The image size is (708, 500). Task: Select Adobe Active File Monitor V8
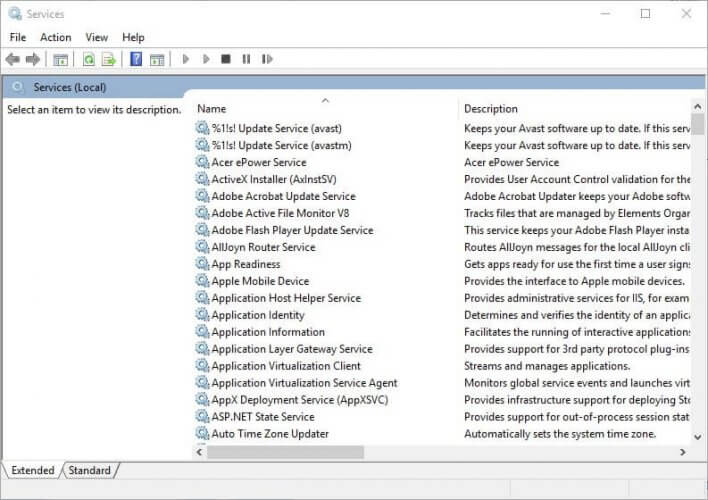(x=280, y=213)
